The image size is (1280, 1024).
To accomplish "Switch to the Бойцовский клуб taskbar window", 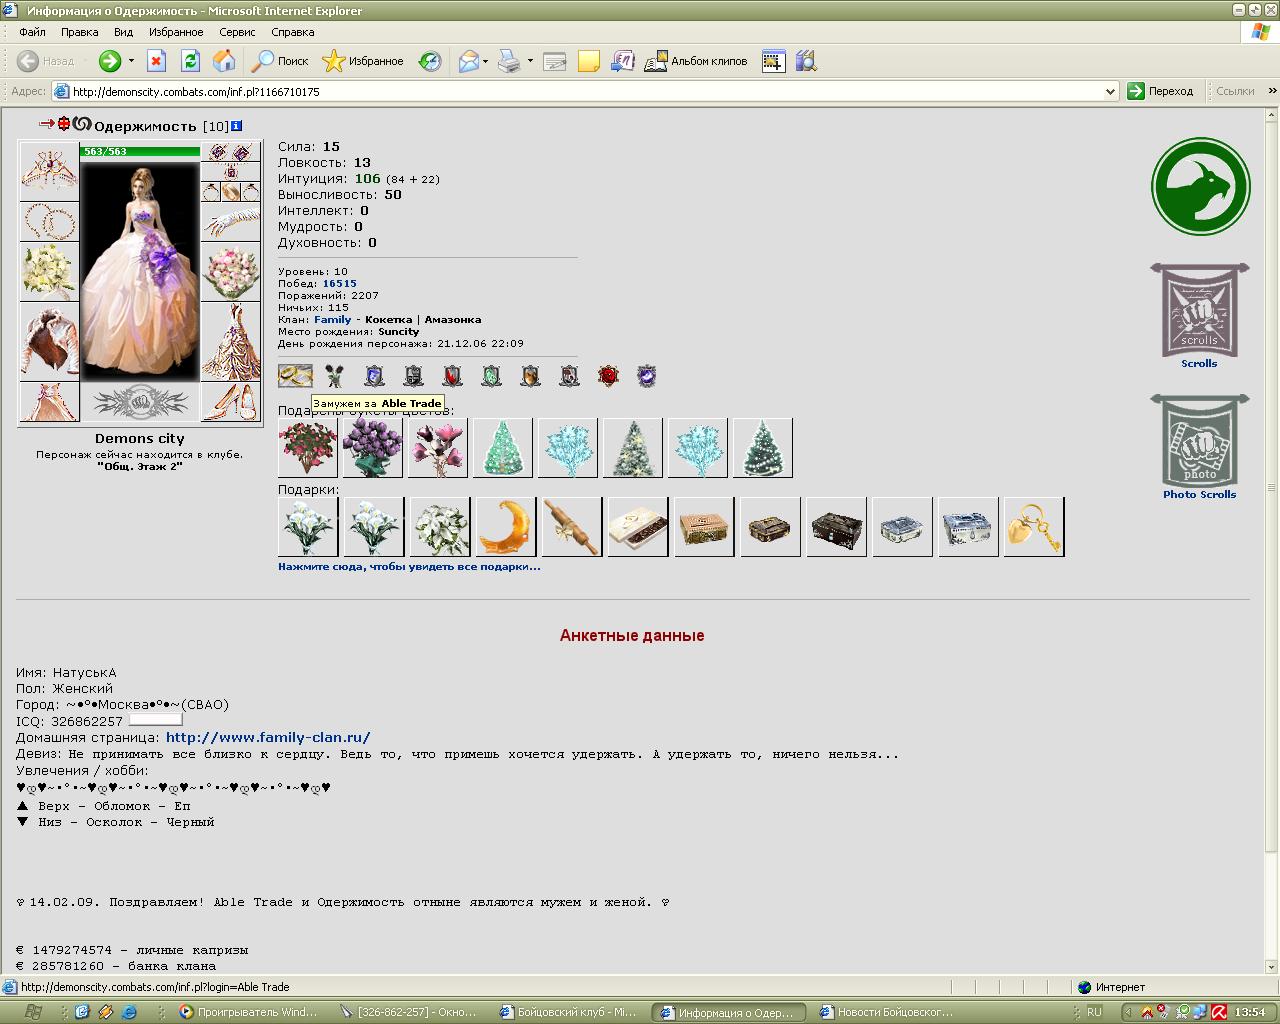I will point(570,1012).
